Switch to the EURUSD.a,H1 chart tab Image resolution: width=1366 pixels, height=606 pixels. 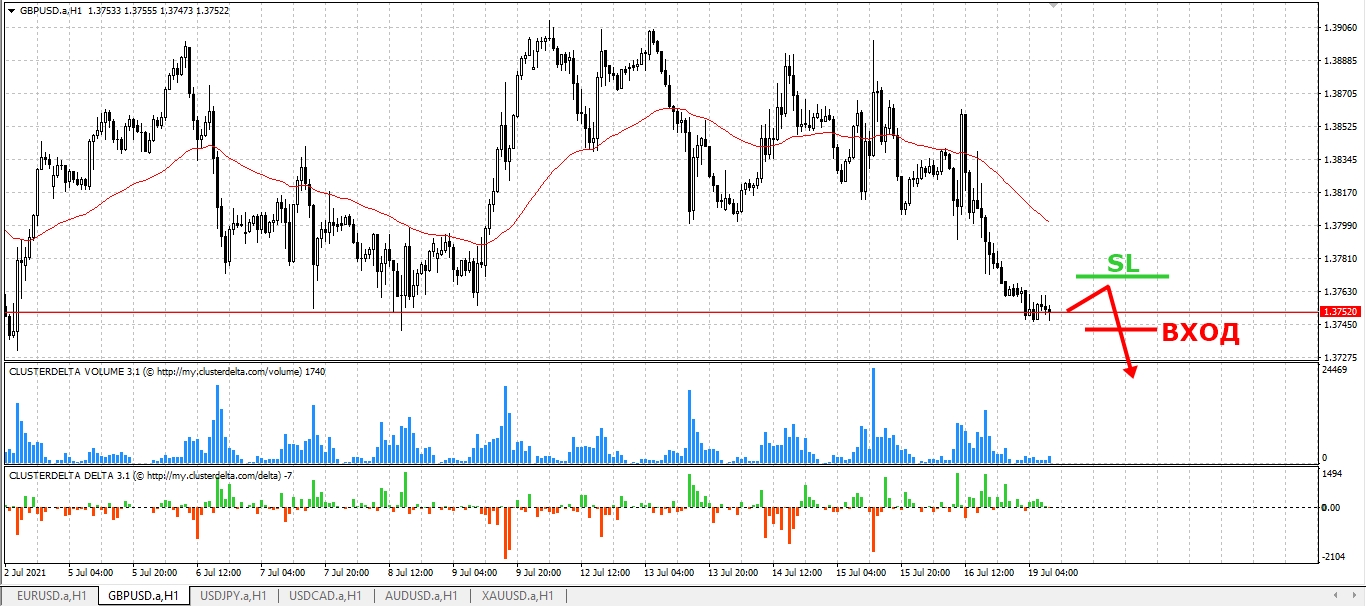(x=51, y=596)
